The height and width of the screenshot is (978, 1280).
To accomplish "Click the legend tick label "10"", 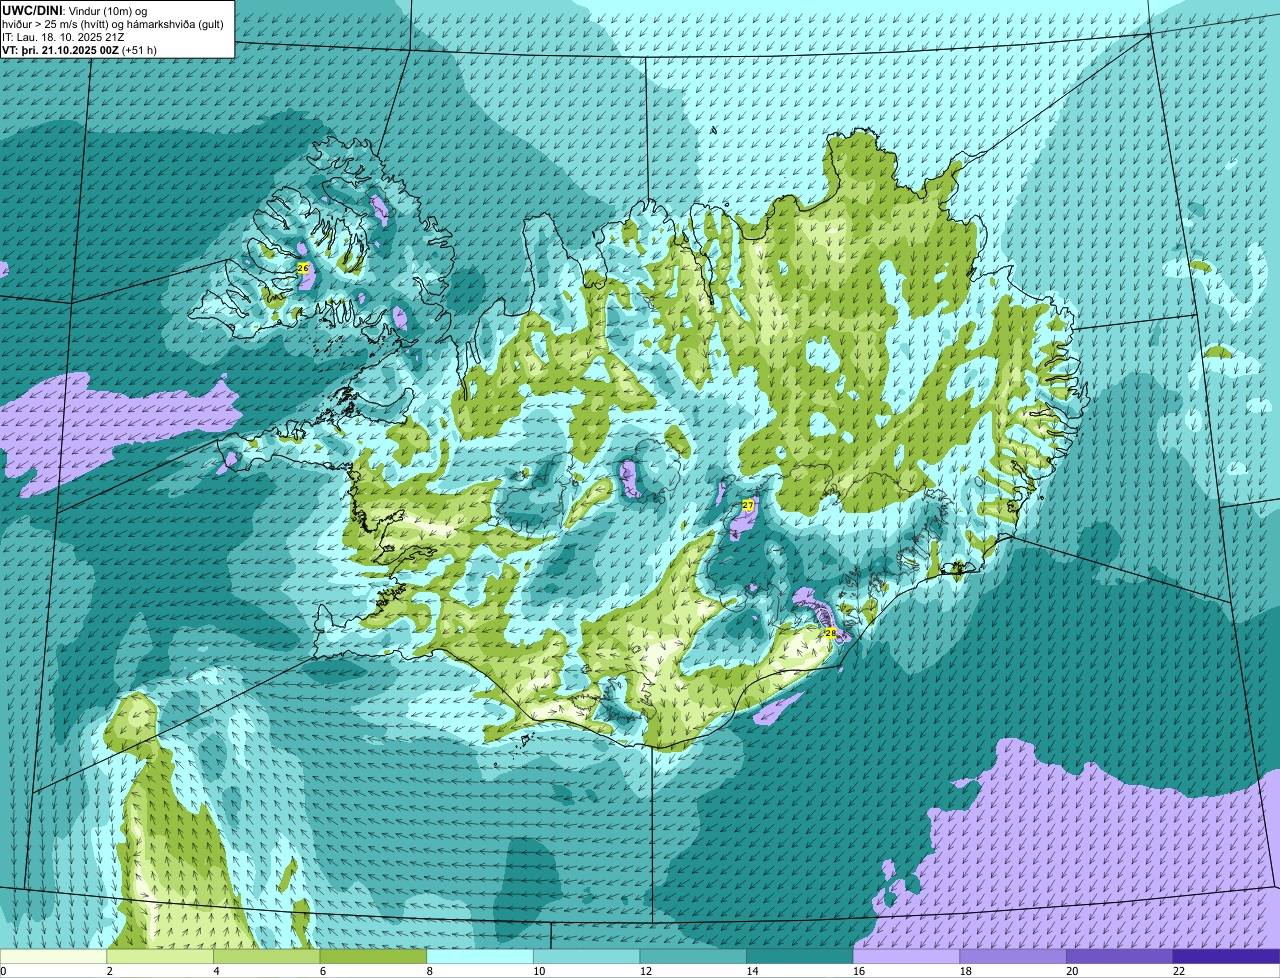I will click(x=538, y=970).
